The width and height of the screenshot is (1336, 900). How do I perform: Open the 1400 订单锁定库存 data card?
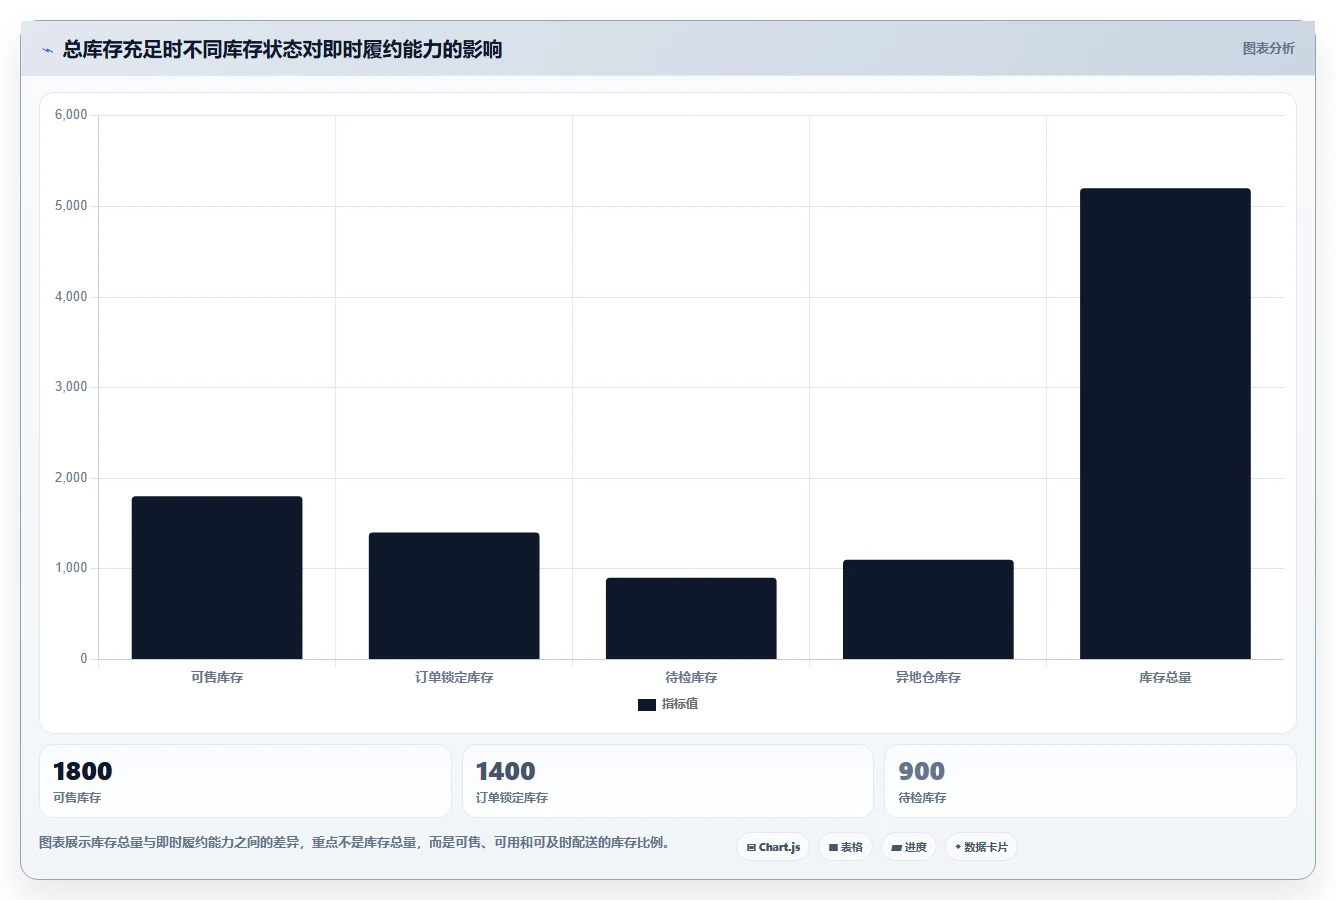(x=668, y=781)
